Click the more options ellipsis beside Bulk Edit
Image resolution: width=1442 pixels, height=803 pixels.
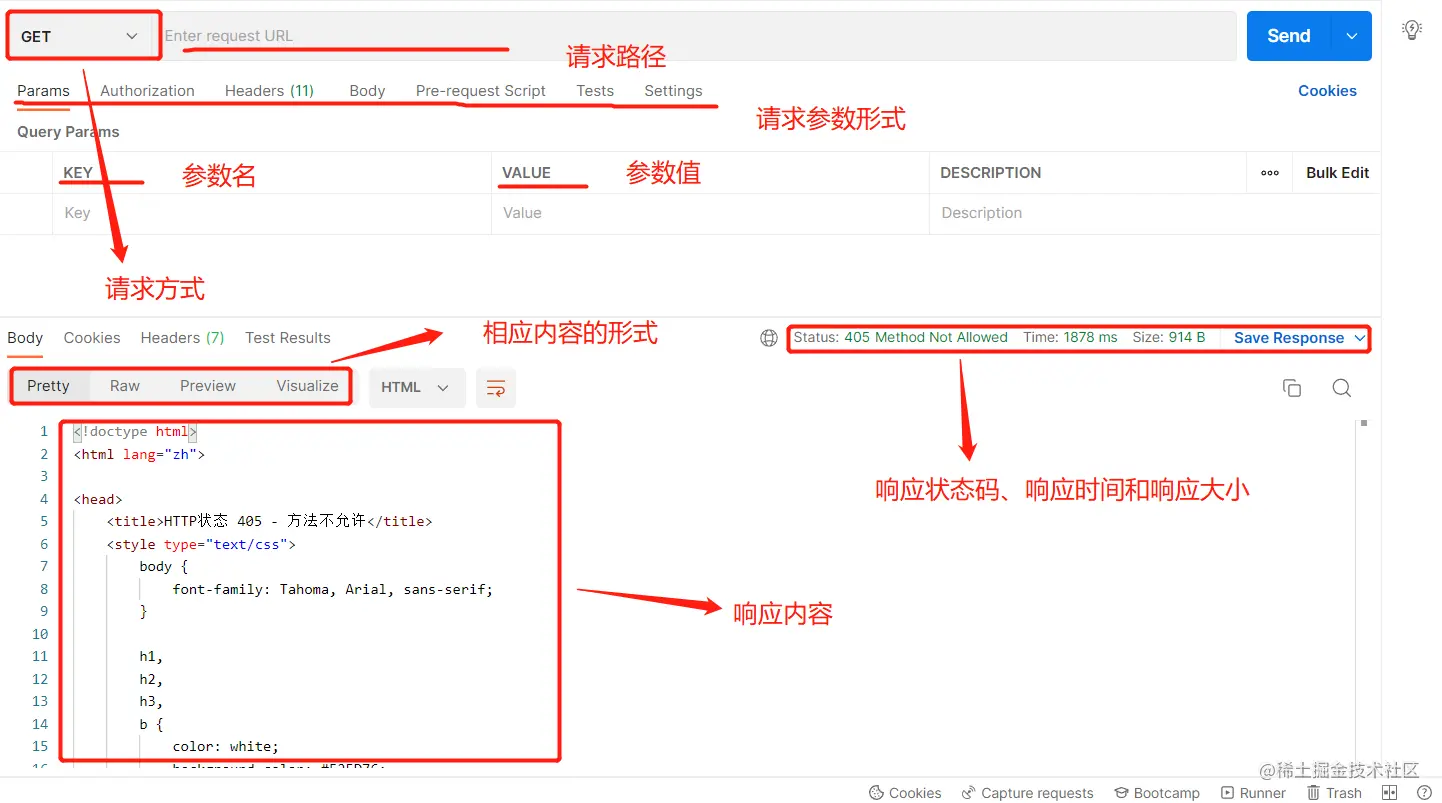click(x=1269, y=172)
